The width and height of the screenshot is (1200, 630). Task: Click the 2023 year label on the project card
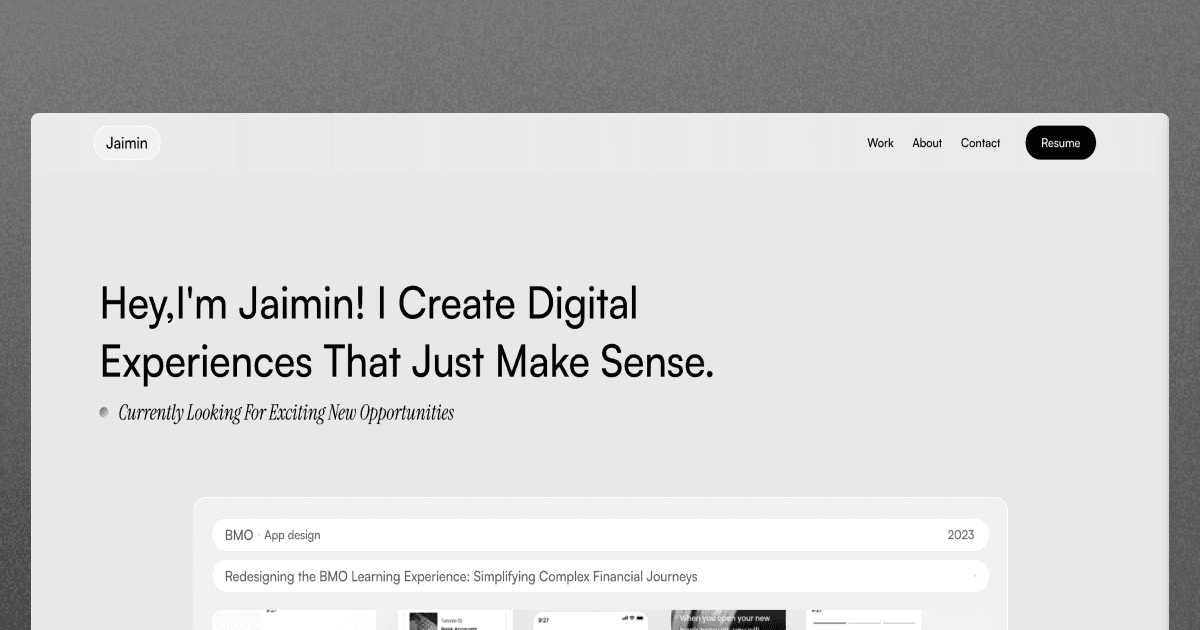click(960, 535)
